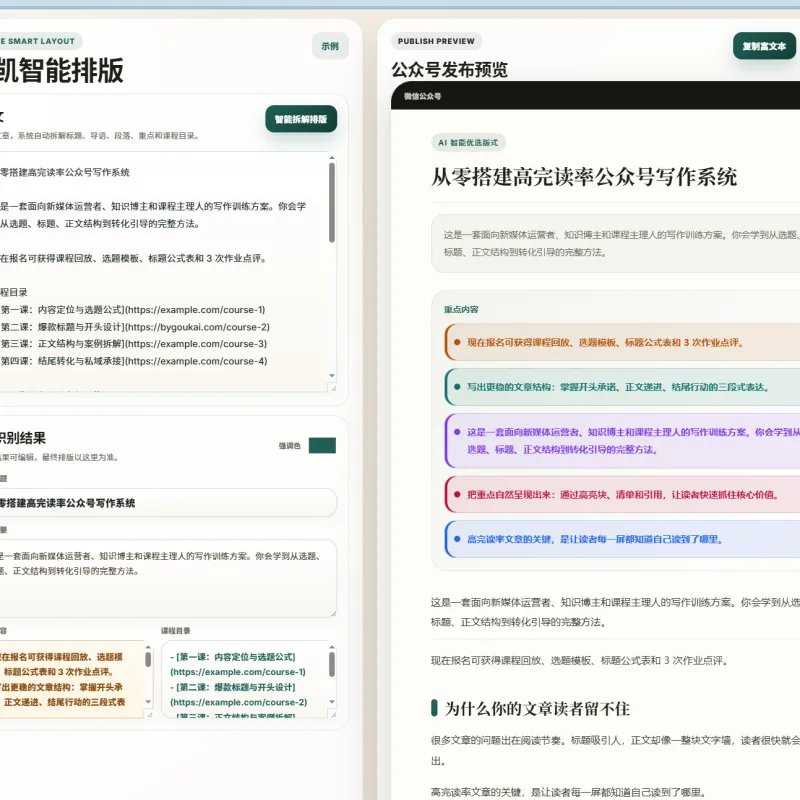
Task: Click the source text area scrollbar thumb
Action: point(332,203)
